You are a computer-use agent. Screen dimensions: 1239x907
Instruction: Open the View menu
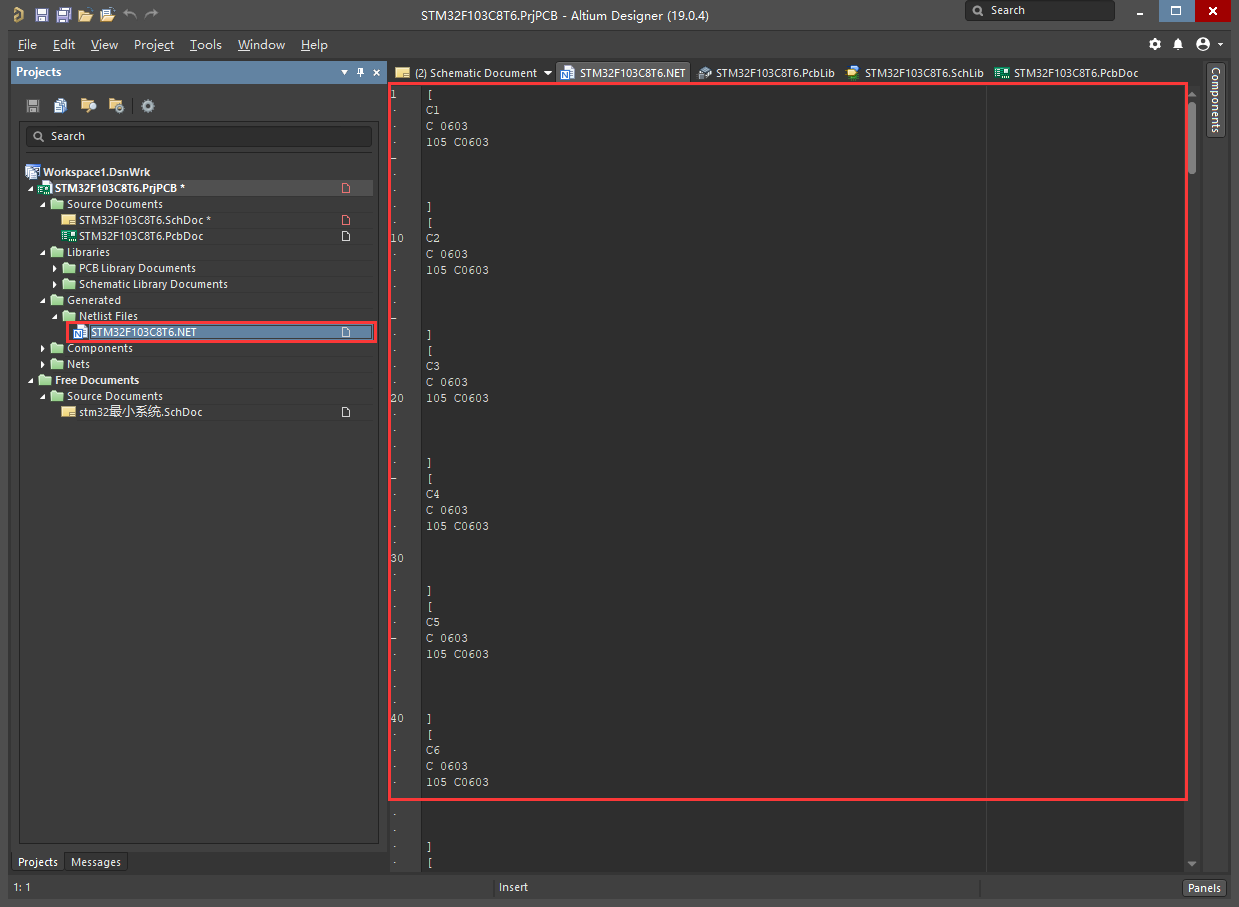coord(104,44)
